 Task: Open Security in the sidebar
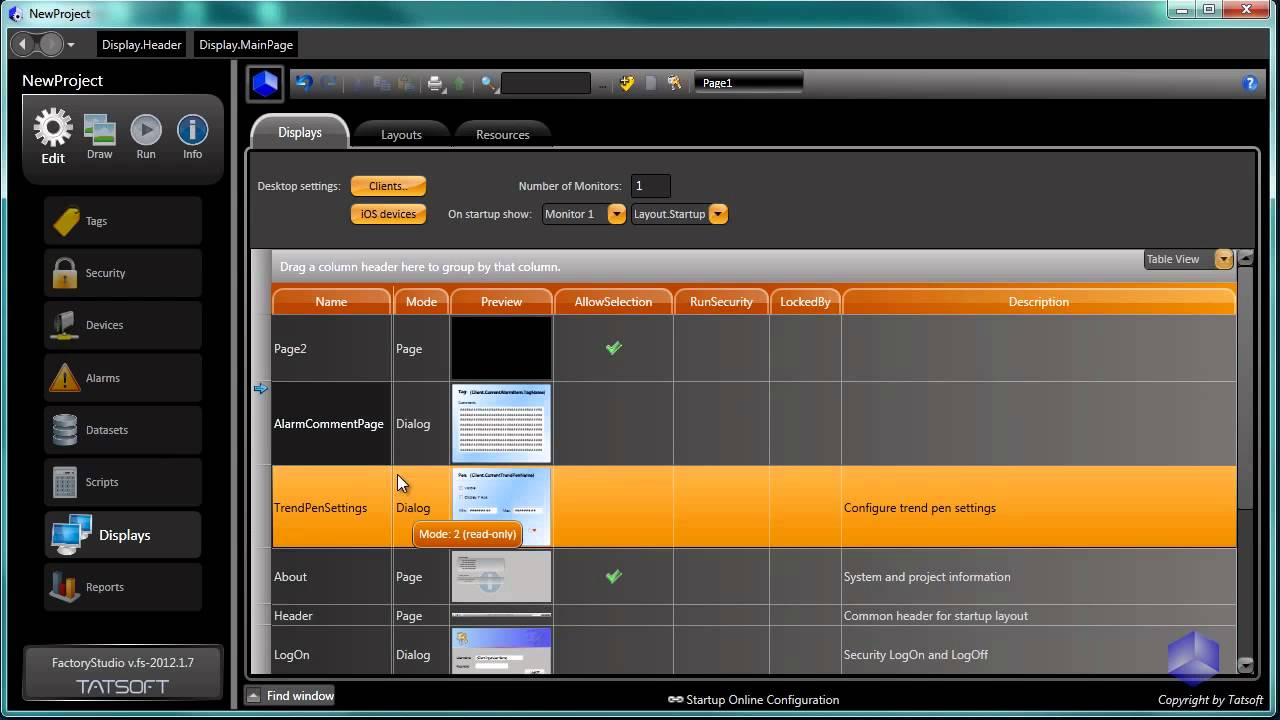point(123,273)
